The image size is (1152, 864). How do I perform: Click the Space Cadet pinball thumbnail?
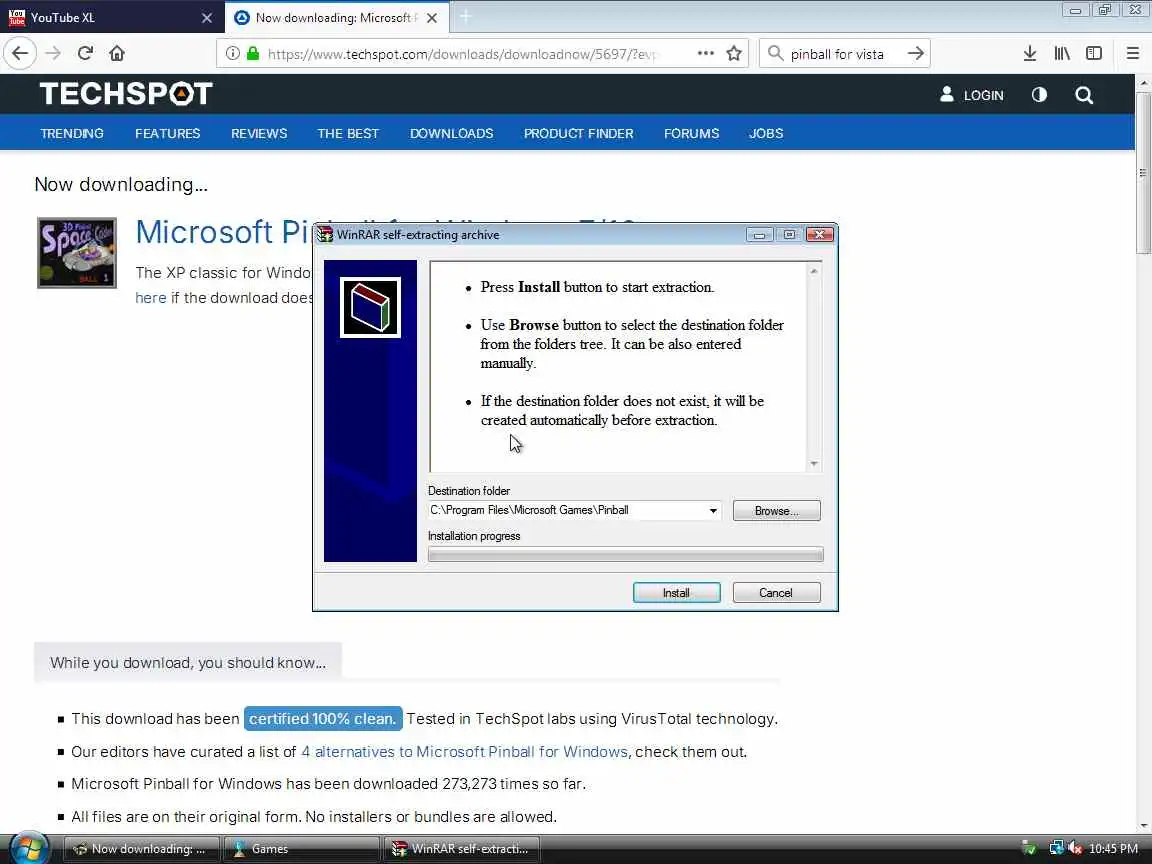[76, 253]
